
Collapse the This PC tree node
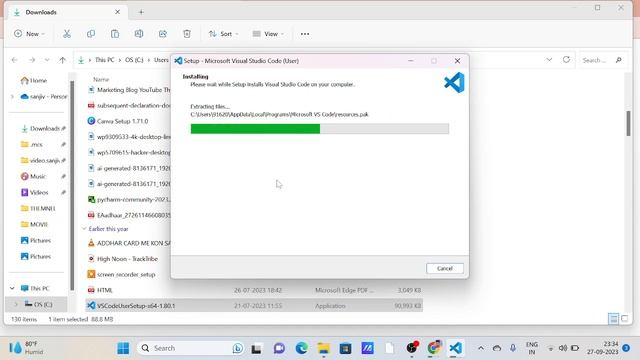click(x=12, y=288)
